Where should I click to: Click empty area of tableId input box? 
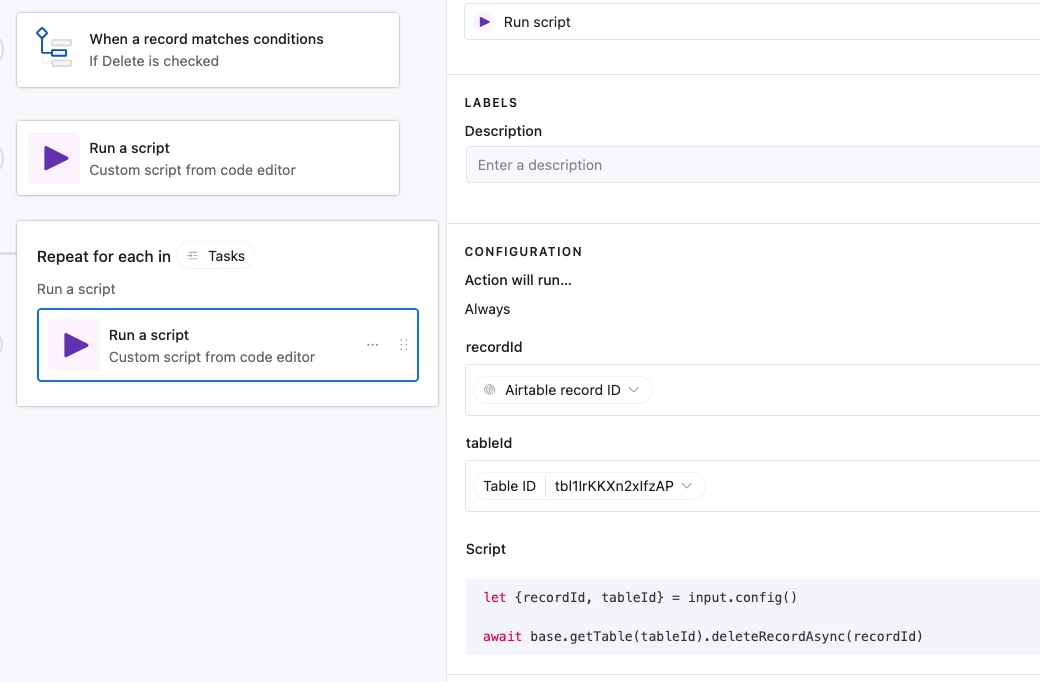(870, 486)
